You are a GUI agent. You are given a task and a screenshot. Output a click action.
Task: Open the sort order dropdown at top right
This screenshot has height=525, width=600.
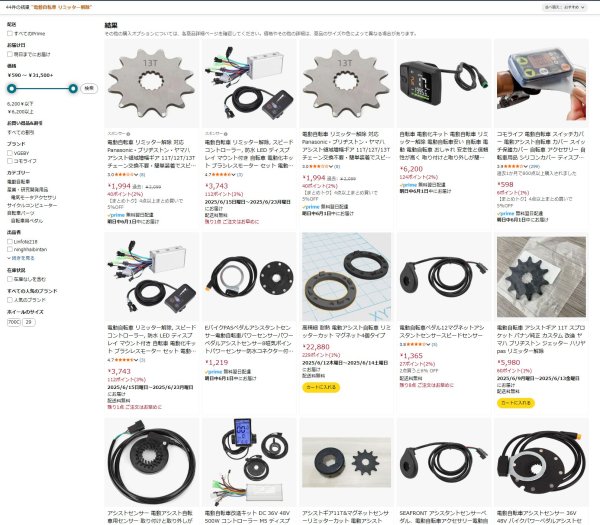(565, 7)
